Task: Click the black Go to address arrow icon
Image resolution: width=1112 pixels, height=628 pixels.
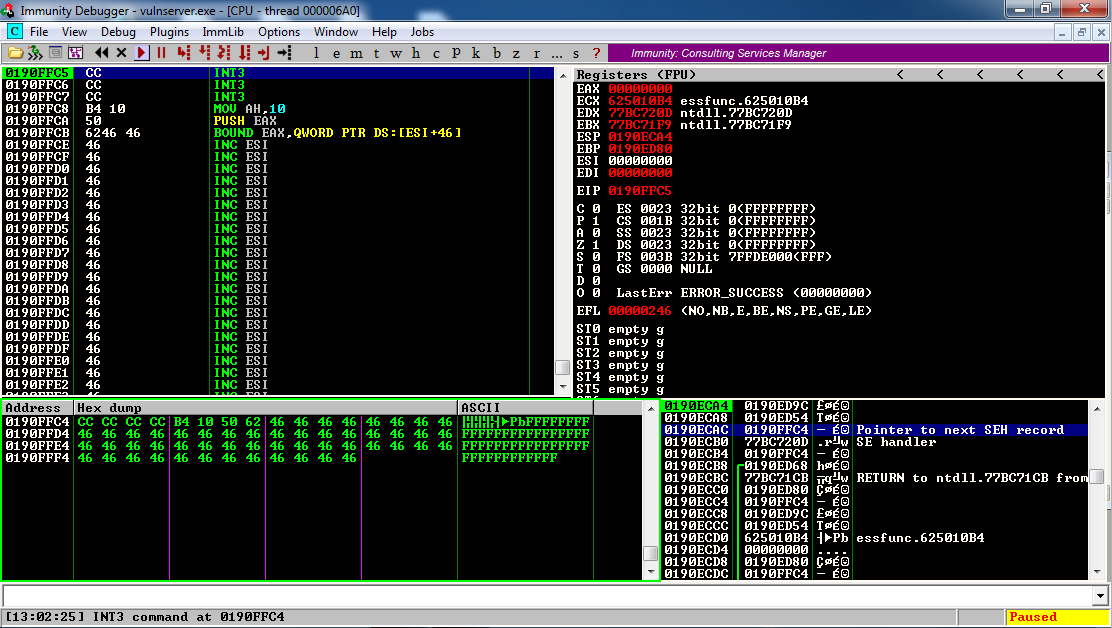Action: pyautogui.click(x=285, y=53)
